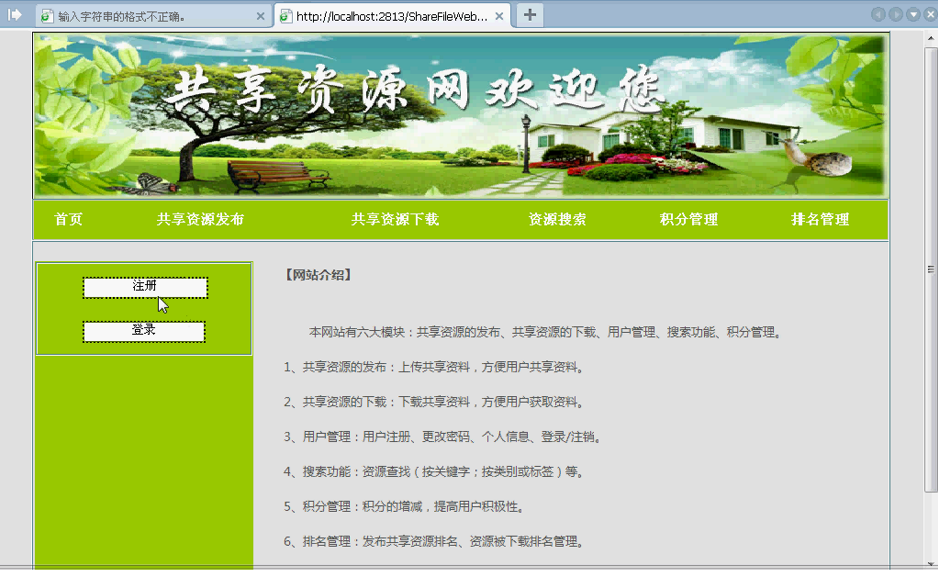The image size is (938, 570).
Task: Click the 共享资源网欢迎您 banner image
Action: 461,115
